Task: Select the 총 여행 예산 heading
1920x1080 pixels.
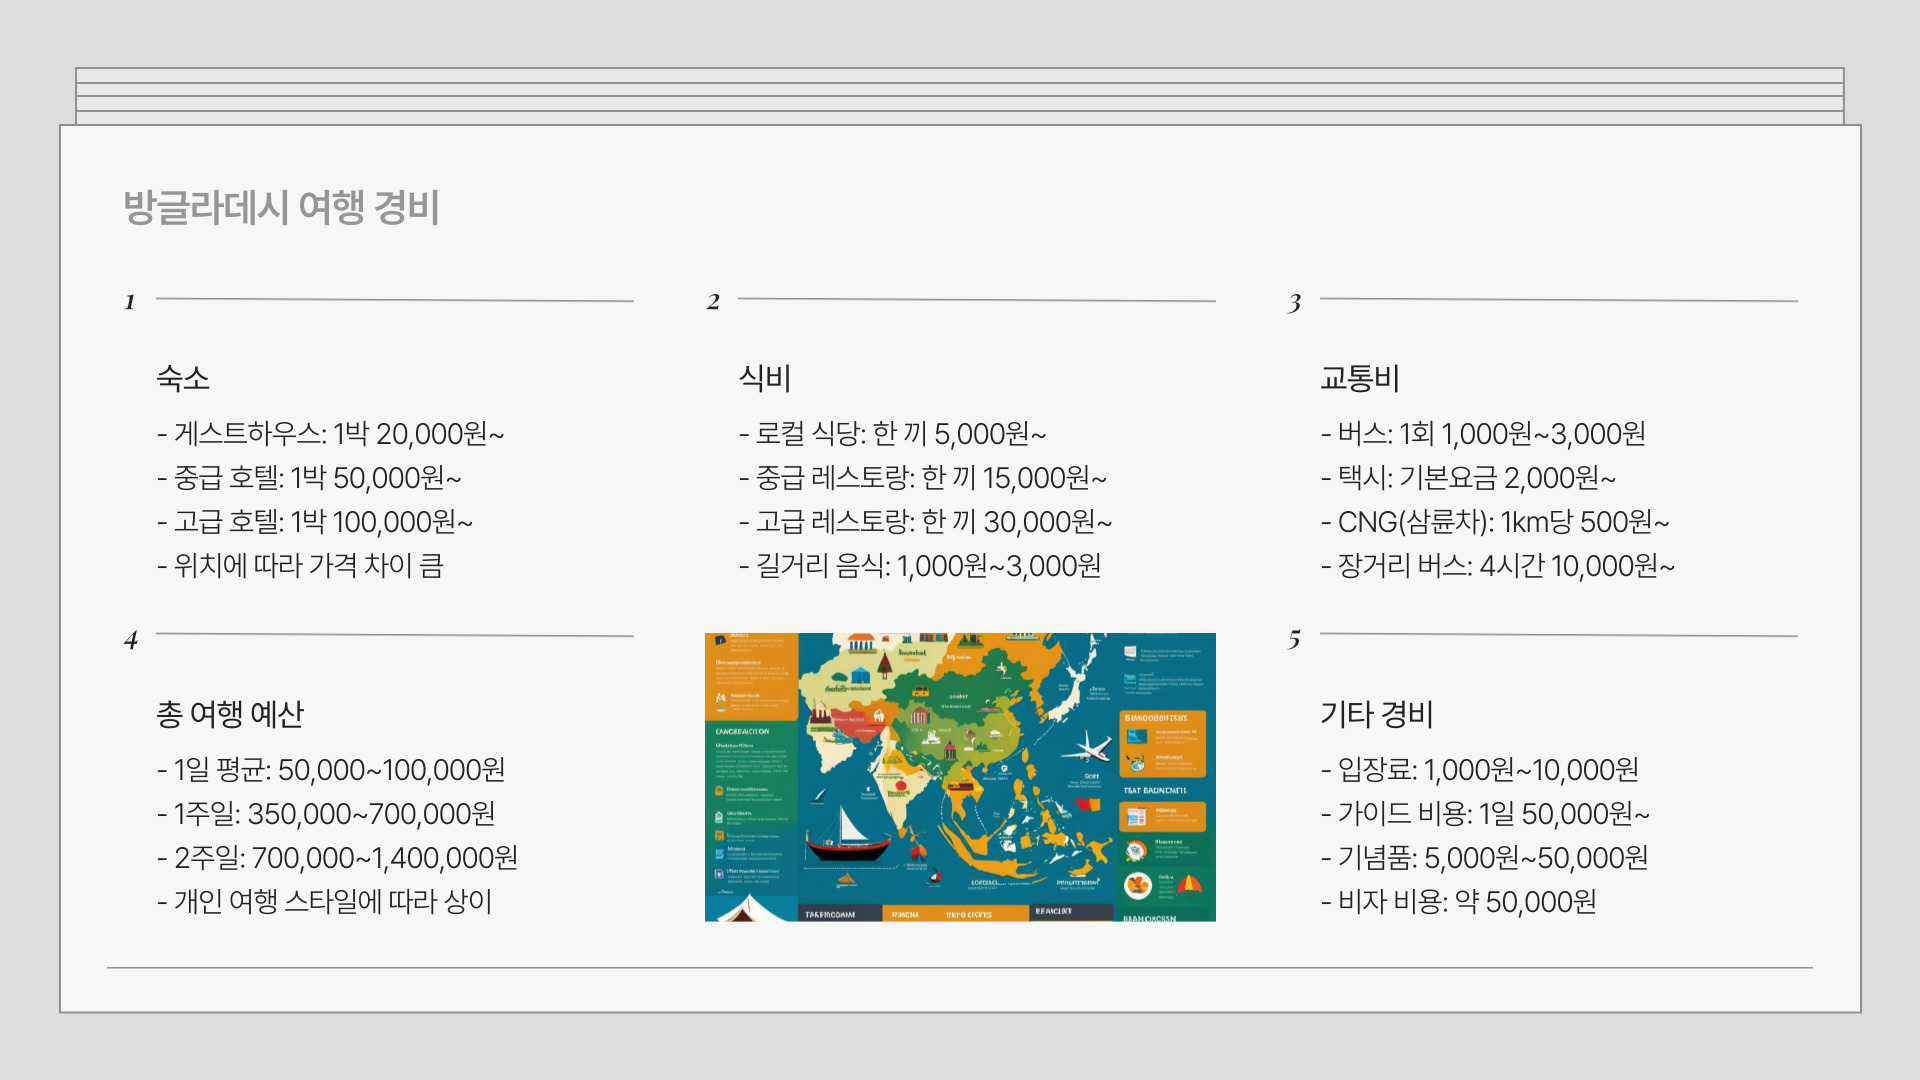Action: click(x=230, y=714)
